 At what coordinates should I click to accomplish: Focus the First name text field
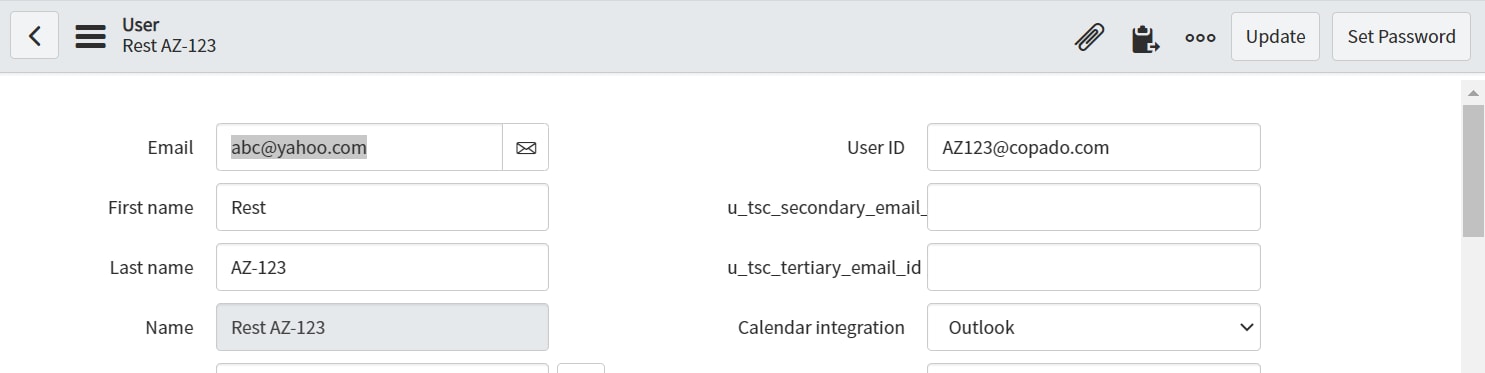382,207
